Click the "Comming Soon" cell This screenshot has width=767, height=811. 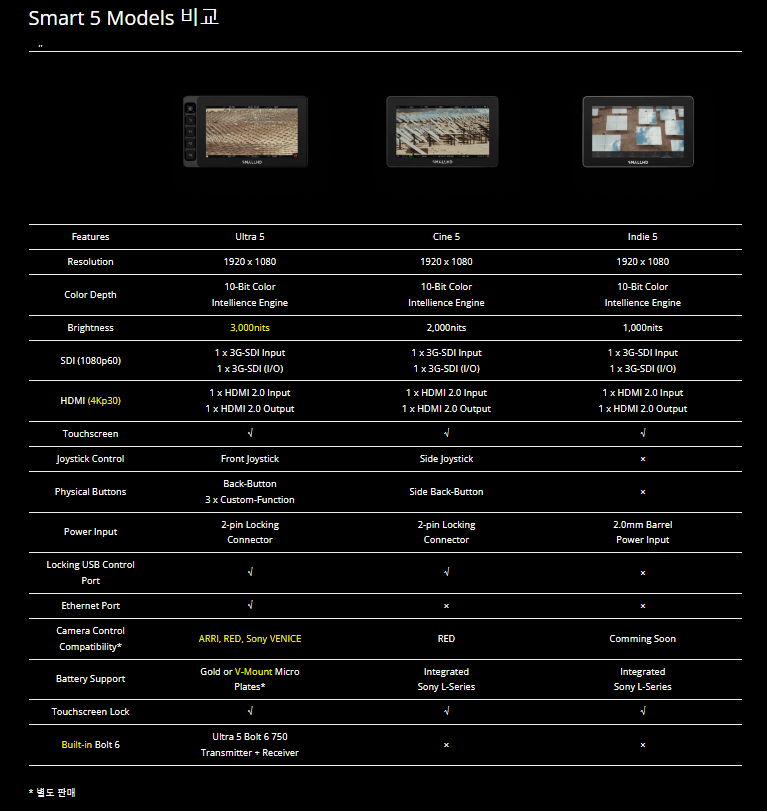(642, 639)
